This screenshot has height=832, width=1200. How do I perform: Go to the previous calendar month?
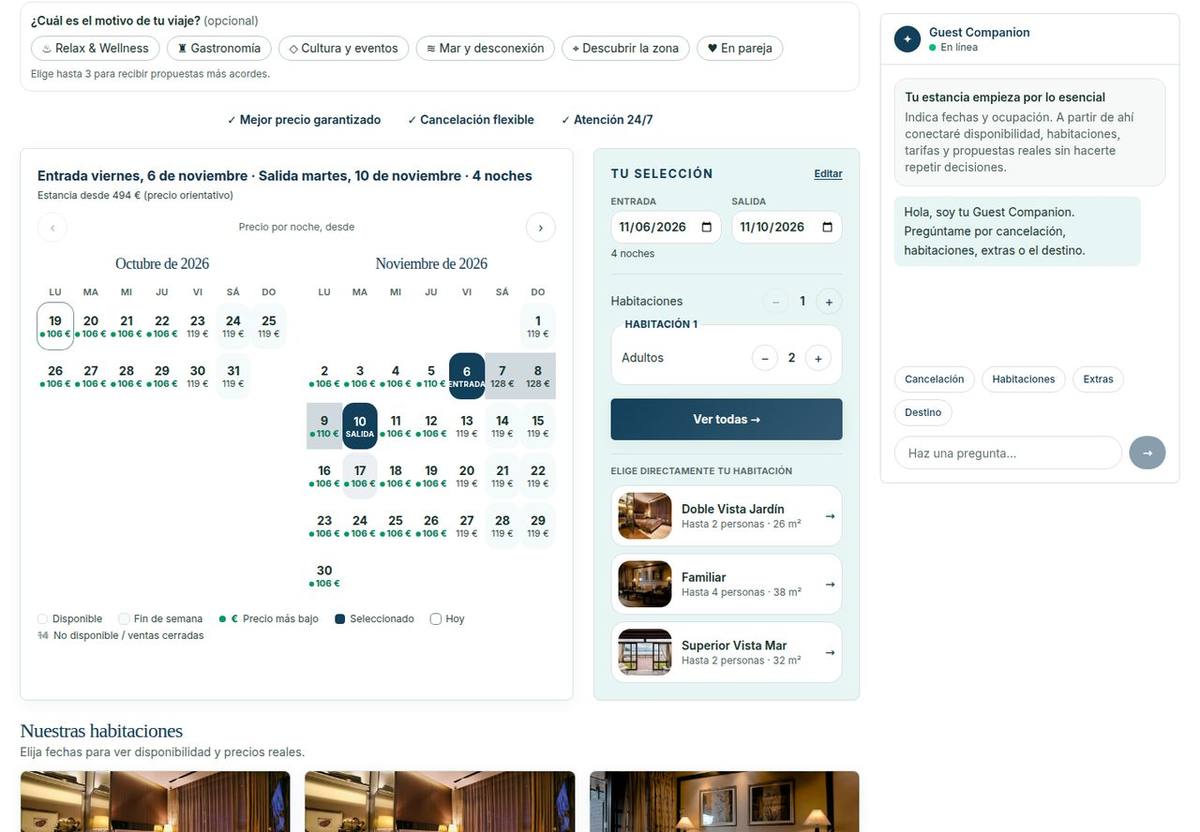pyautogui.click(x=52, y=228)
